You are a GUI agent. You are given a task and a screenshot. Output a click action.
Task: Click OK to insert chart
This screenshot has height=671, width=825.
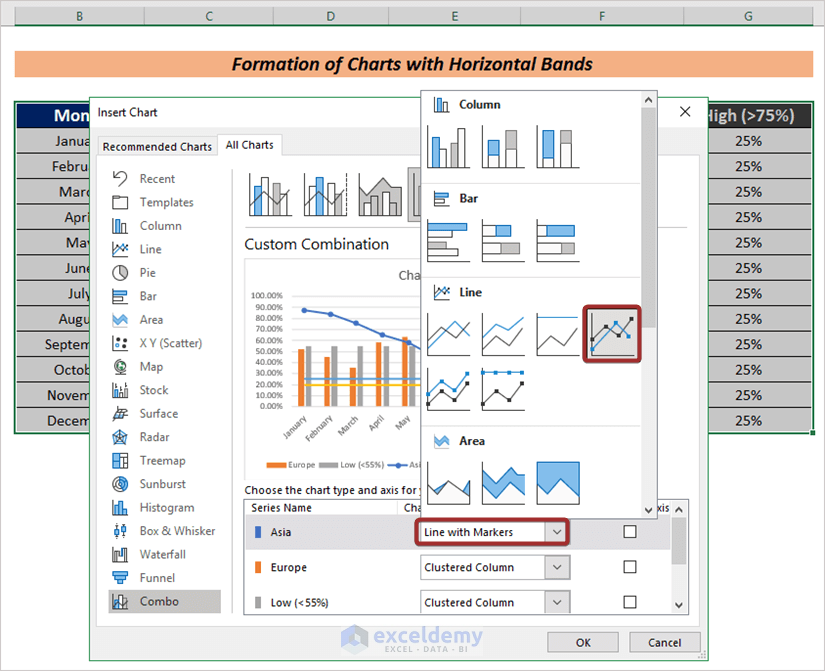click(583, 643)
